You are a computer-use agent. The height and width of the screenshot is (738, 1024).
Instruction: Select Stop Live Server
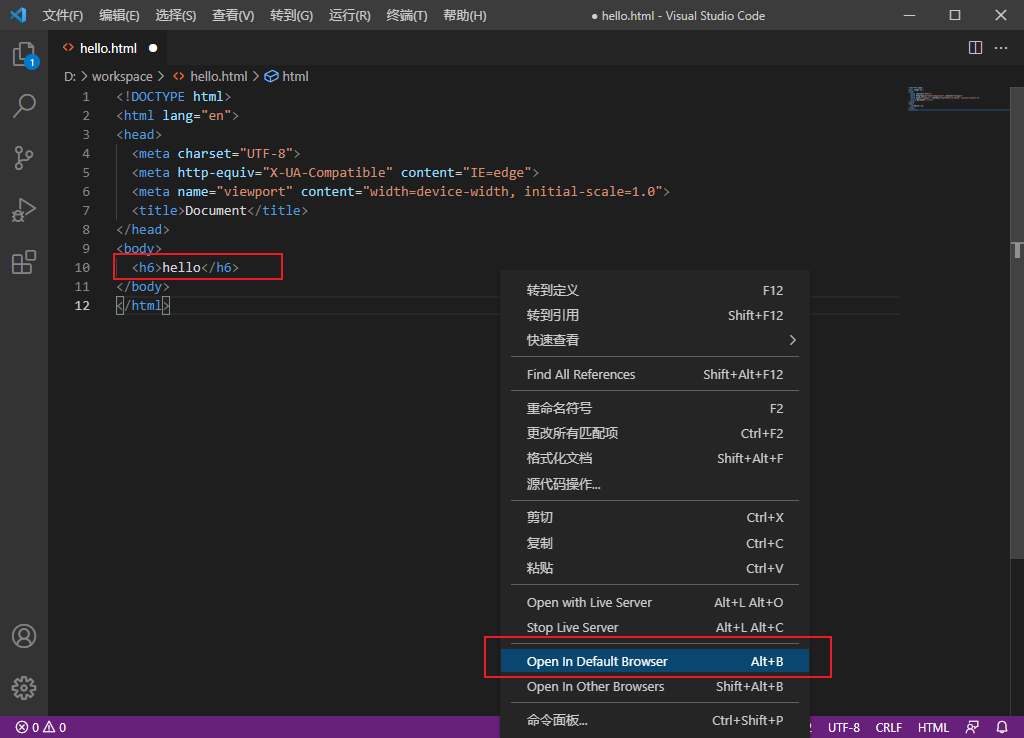[654, 627]
